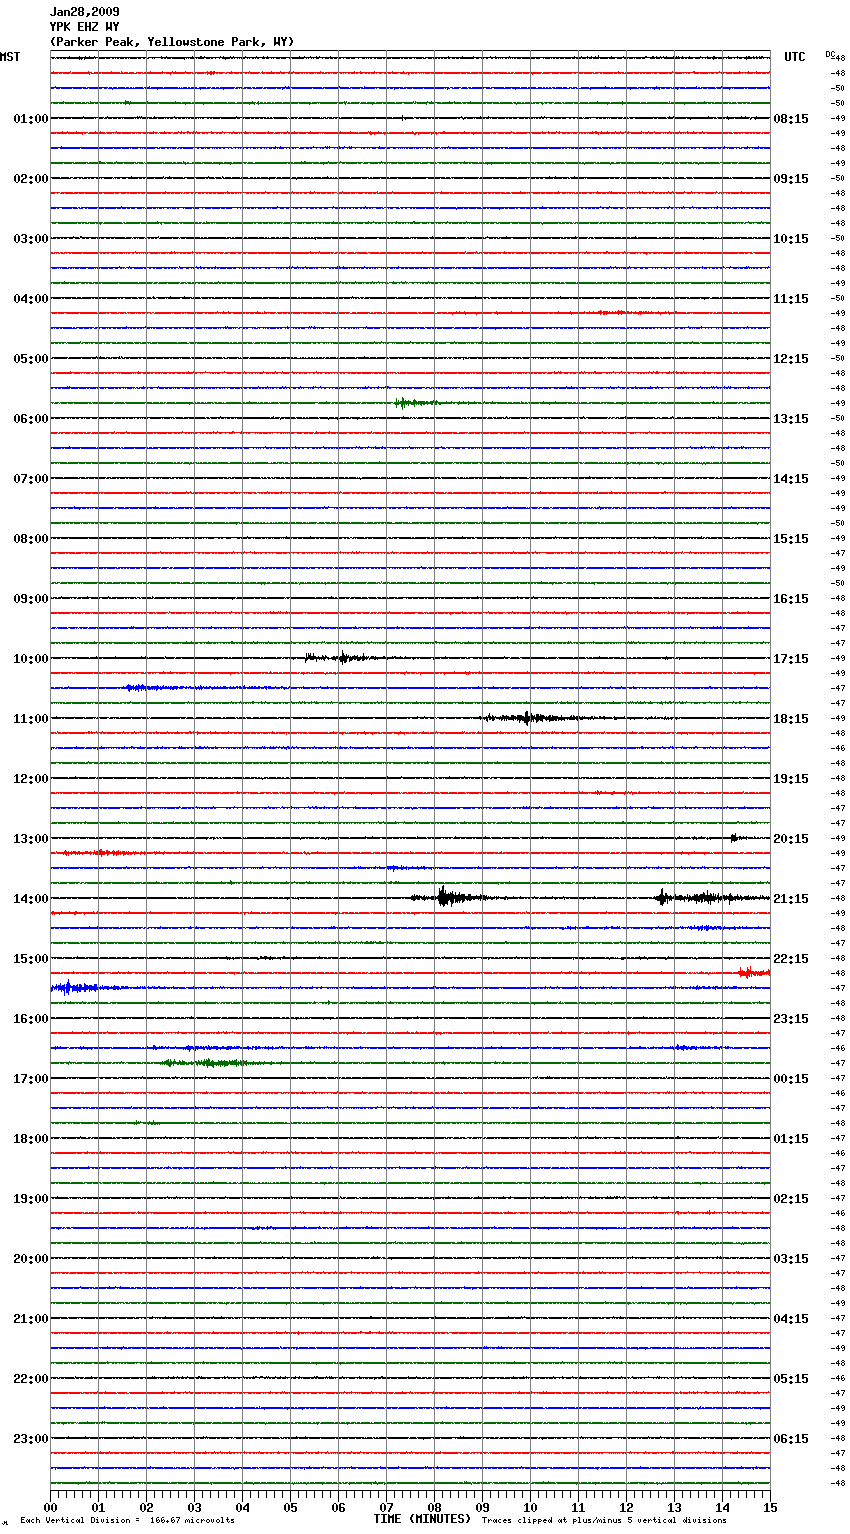Click the 11:15 UTC label
Screen dimensions: 850x1534
(x=791, y=299)
